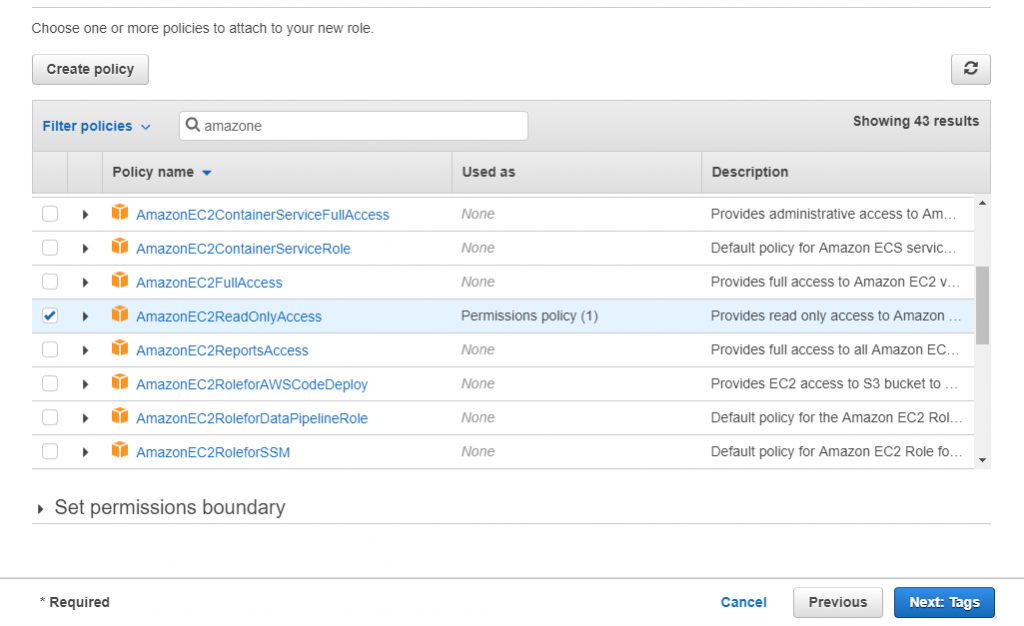
Task: Click the Next: Tags button
Action: tap(944, 603)
